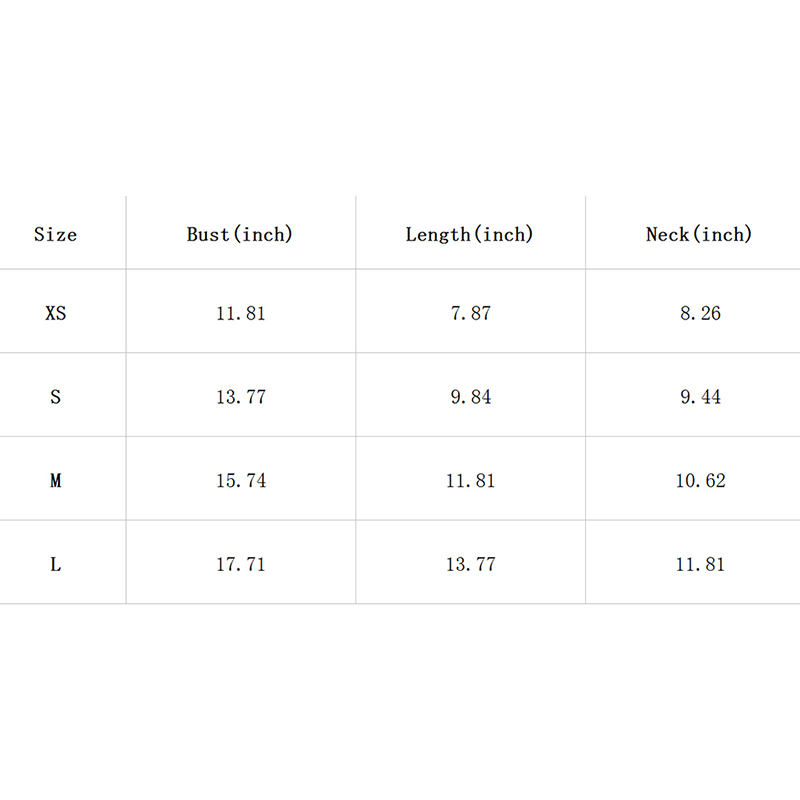The image size is (800, 800).
Task: Select the L size row label
Action: 55,565
